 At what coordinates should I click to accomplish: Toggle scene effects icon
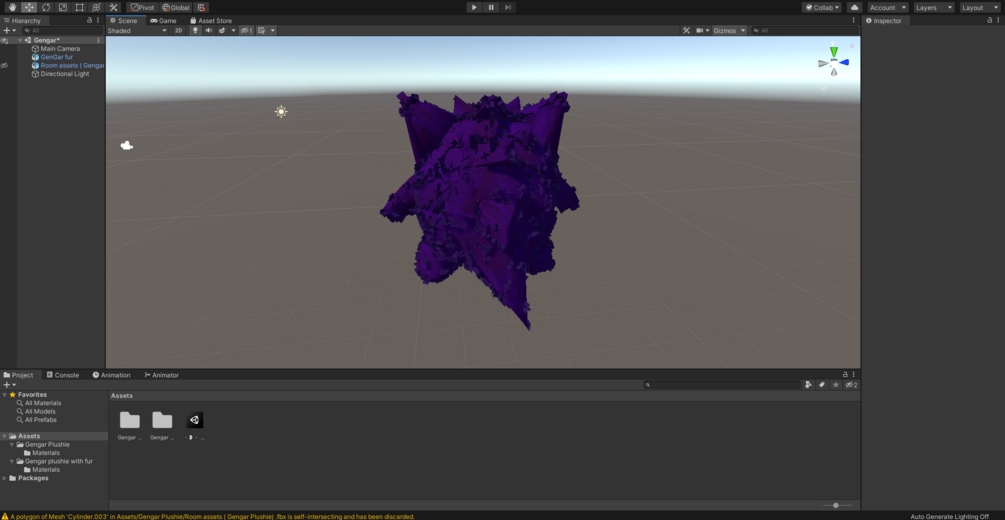pyautogui.click(x=222, y=30)
